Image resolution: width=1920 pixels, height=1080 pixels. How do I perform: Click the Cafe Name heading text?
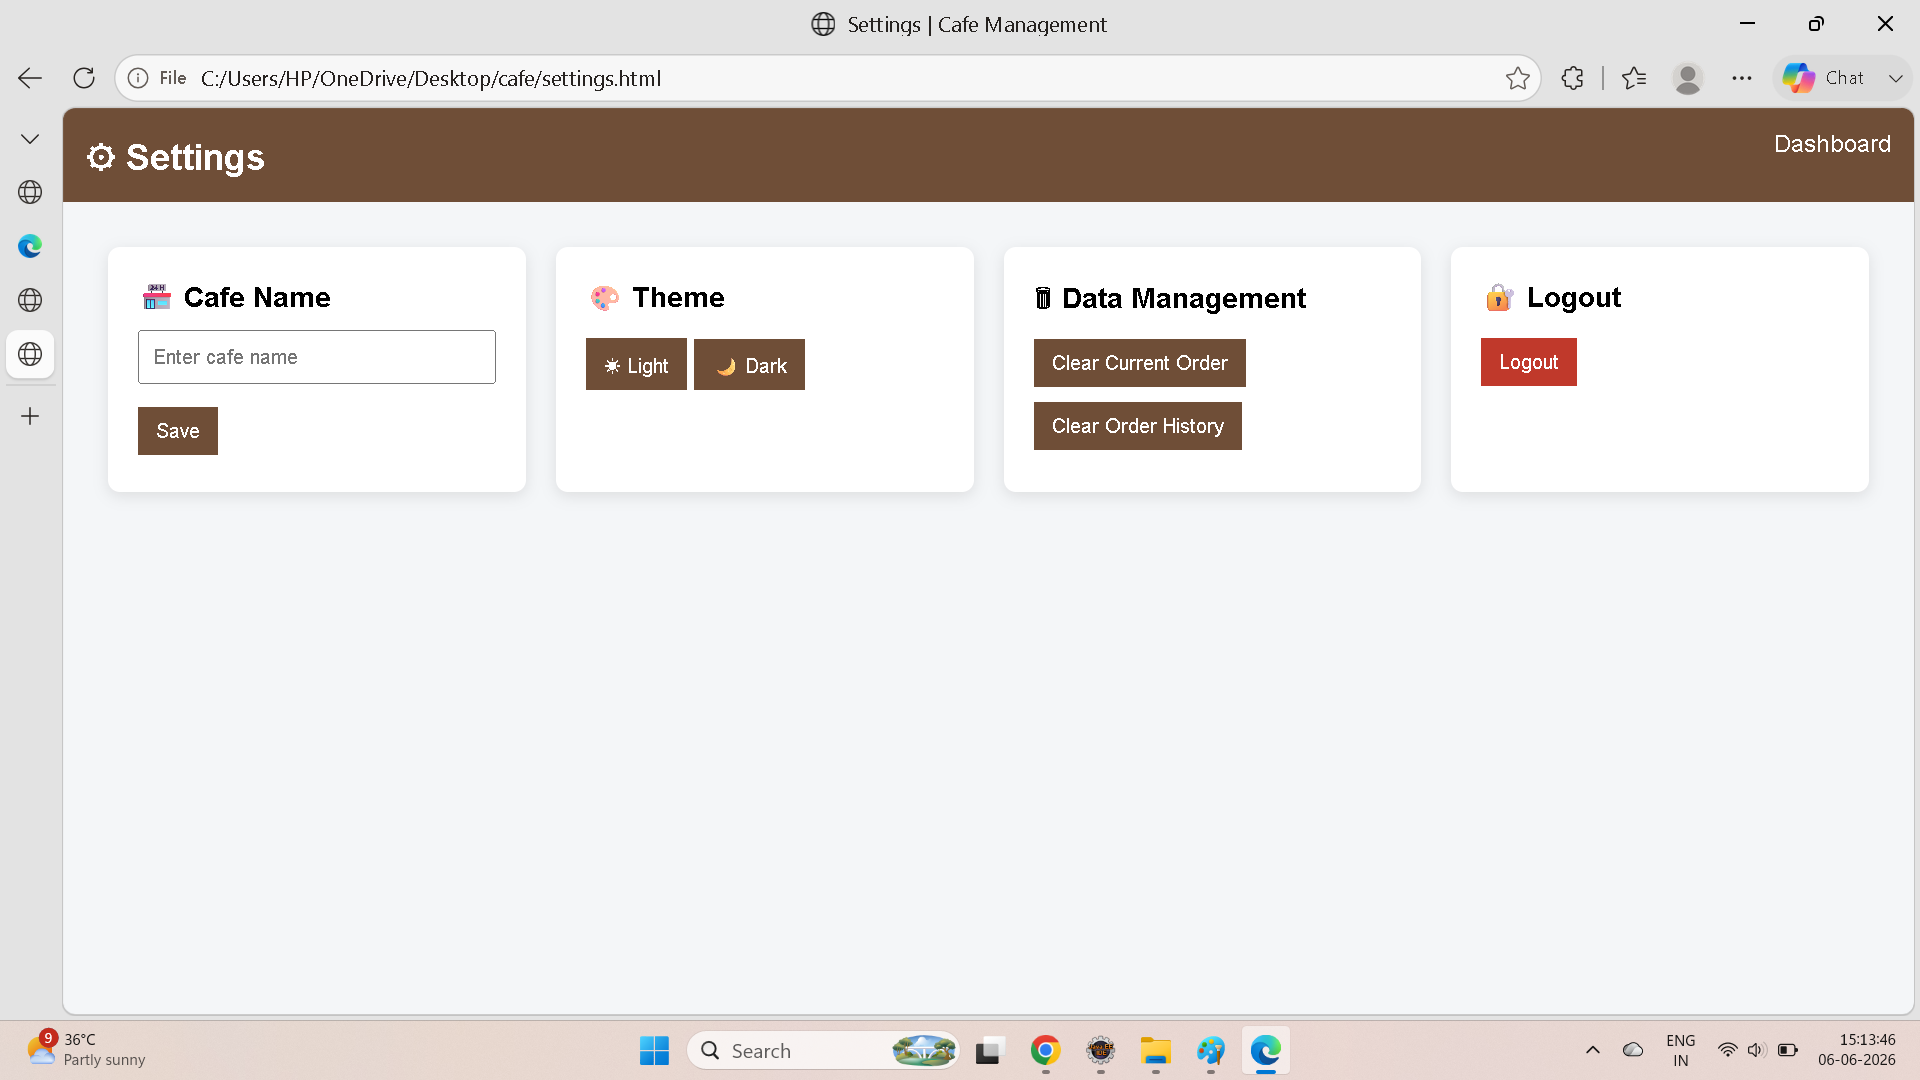[257, 297]
